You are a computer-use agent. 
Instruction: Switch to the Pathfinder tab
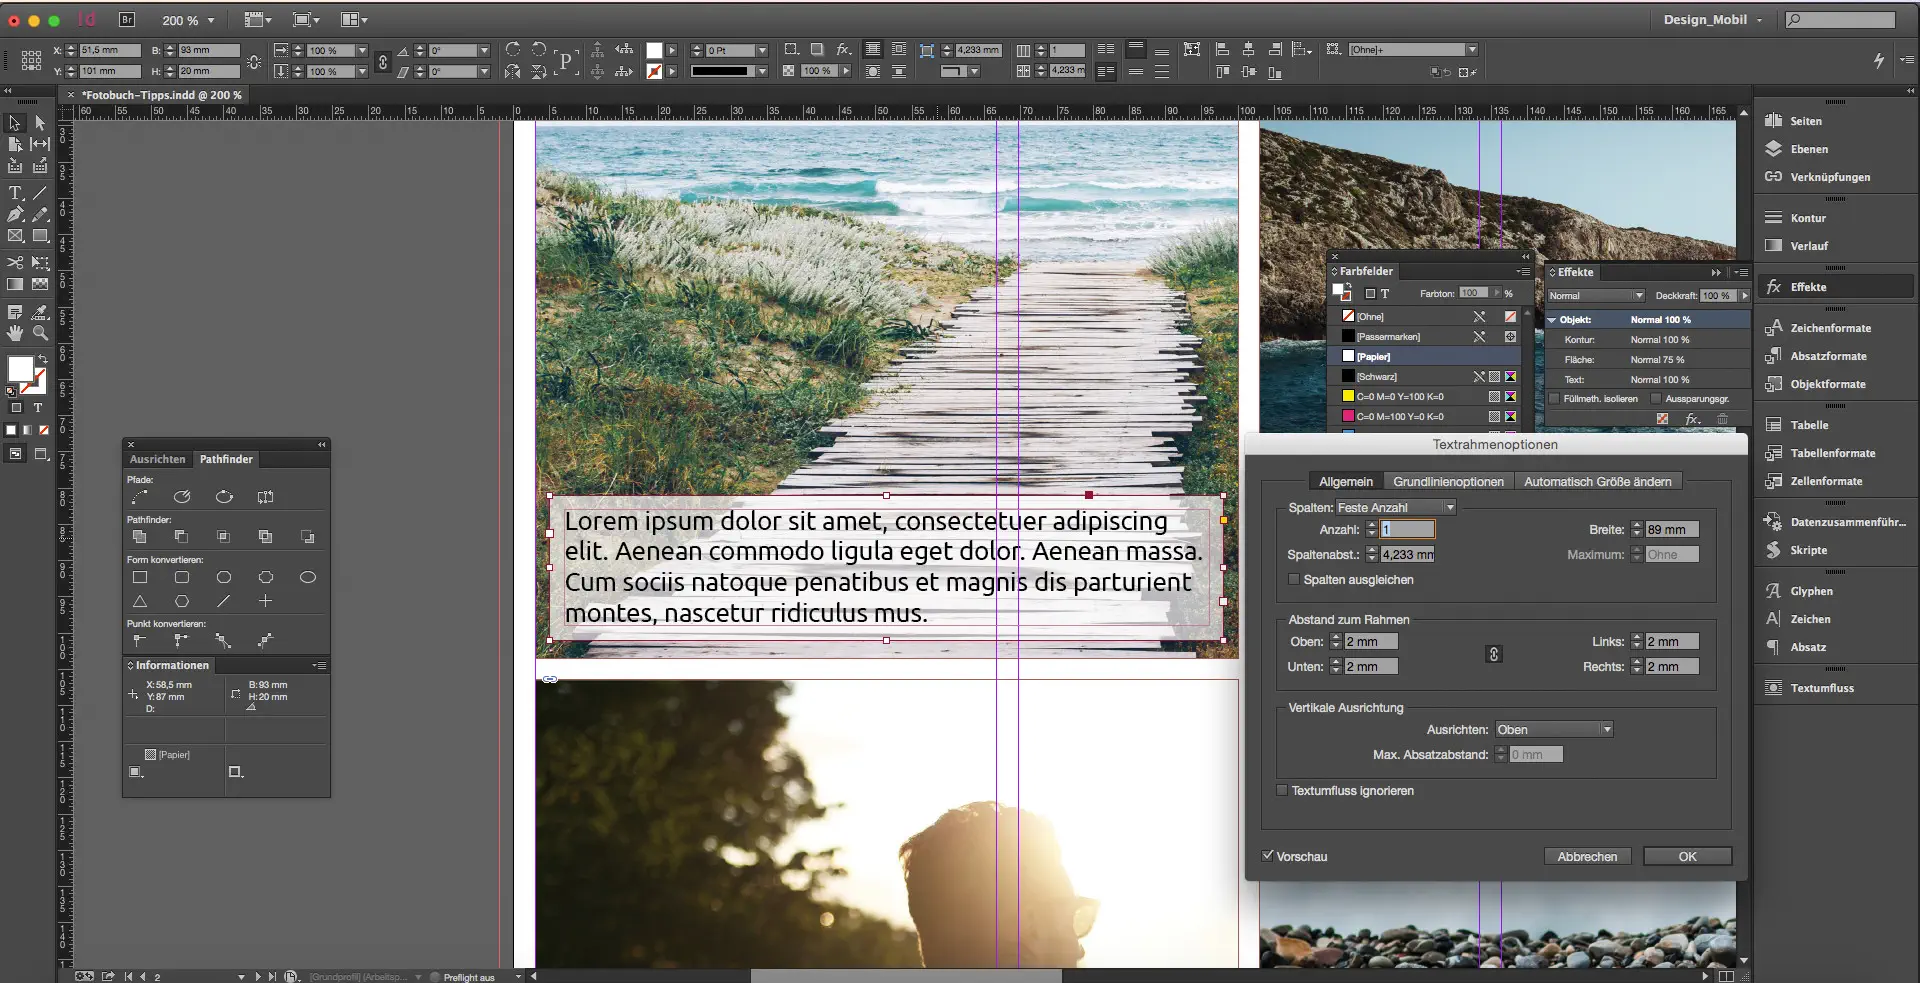tap(226, 459)
